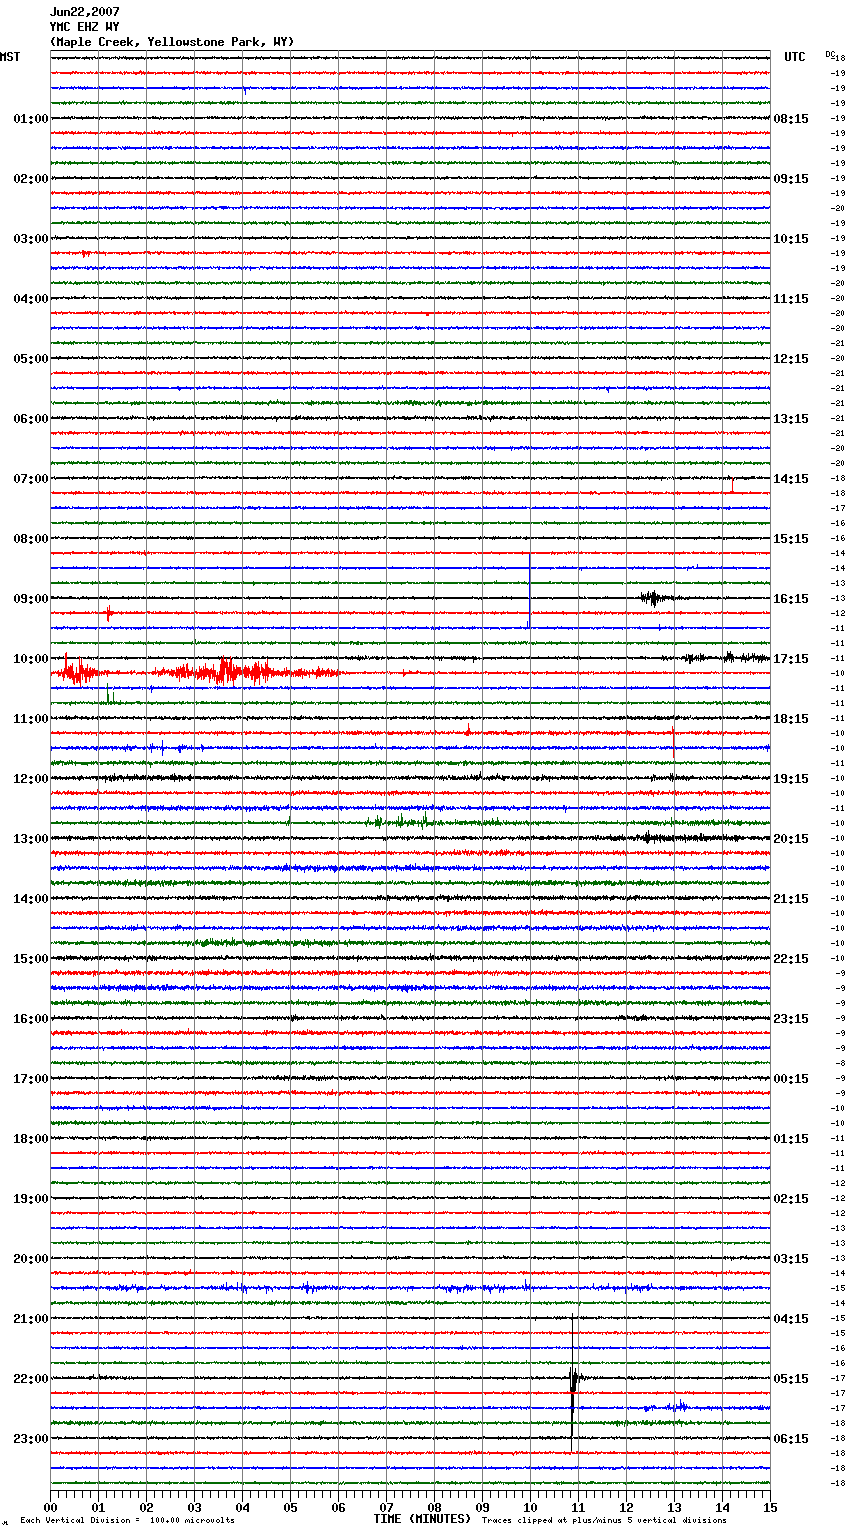Click the TIME (MINUTES) axis title
Viewport: 850px width, 1534px height.
click(x=422, y=1519)
